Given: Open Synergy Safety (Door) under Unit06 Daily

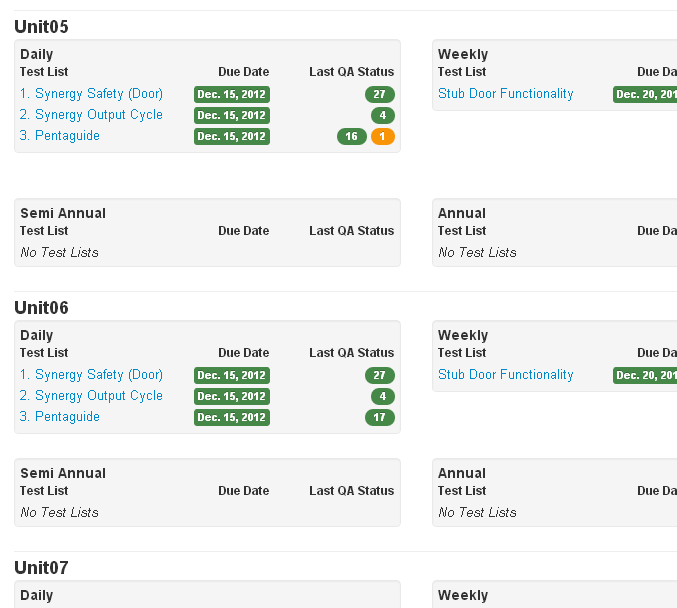Looking at the screenshot, I should point(98,375).
